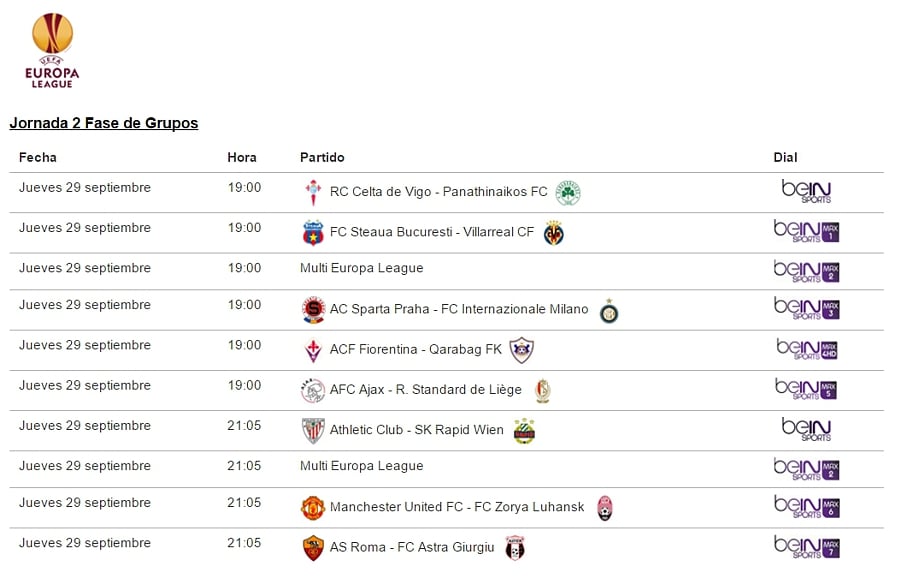Select the Fecha column header
This screenshot has width=900, height=585.
pos(38,157)
